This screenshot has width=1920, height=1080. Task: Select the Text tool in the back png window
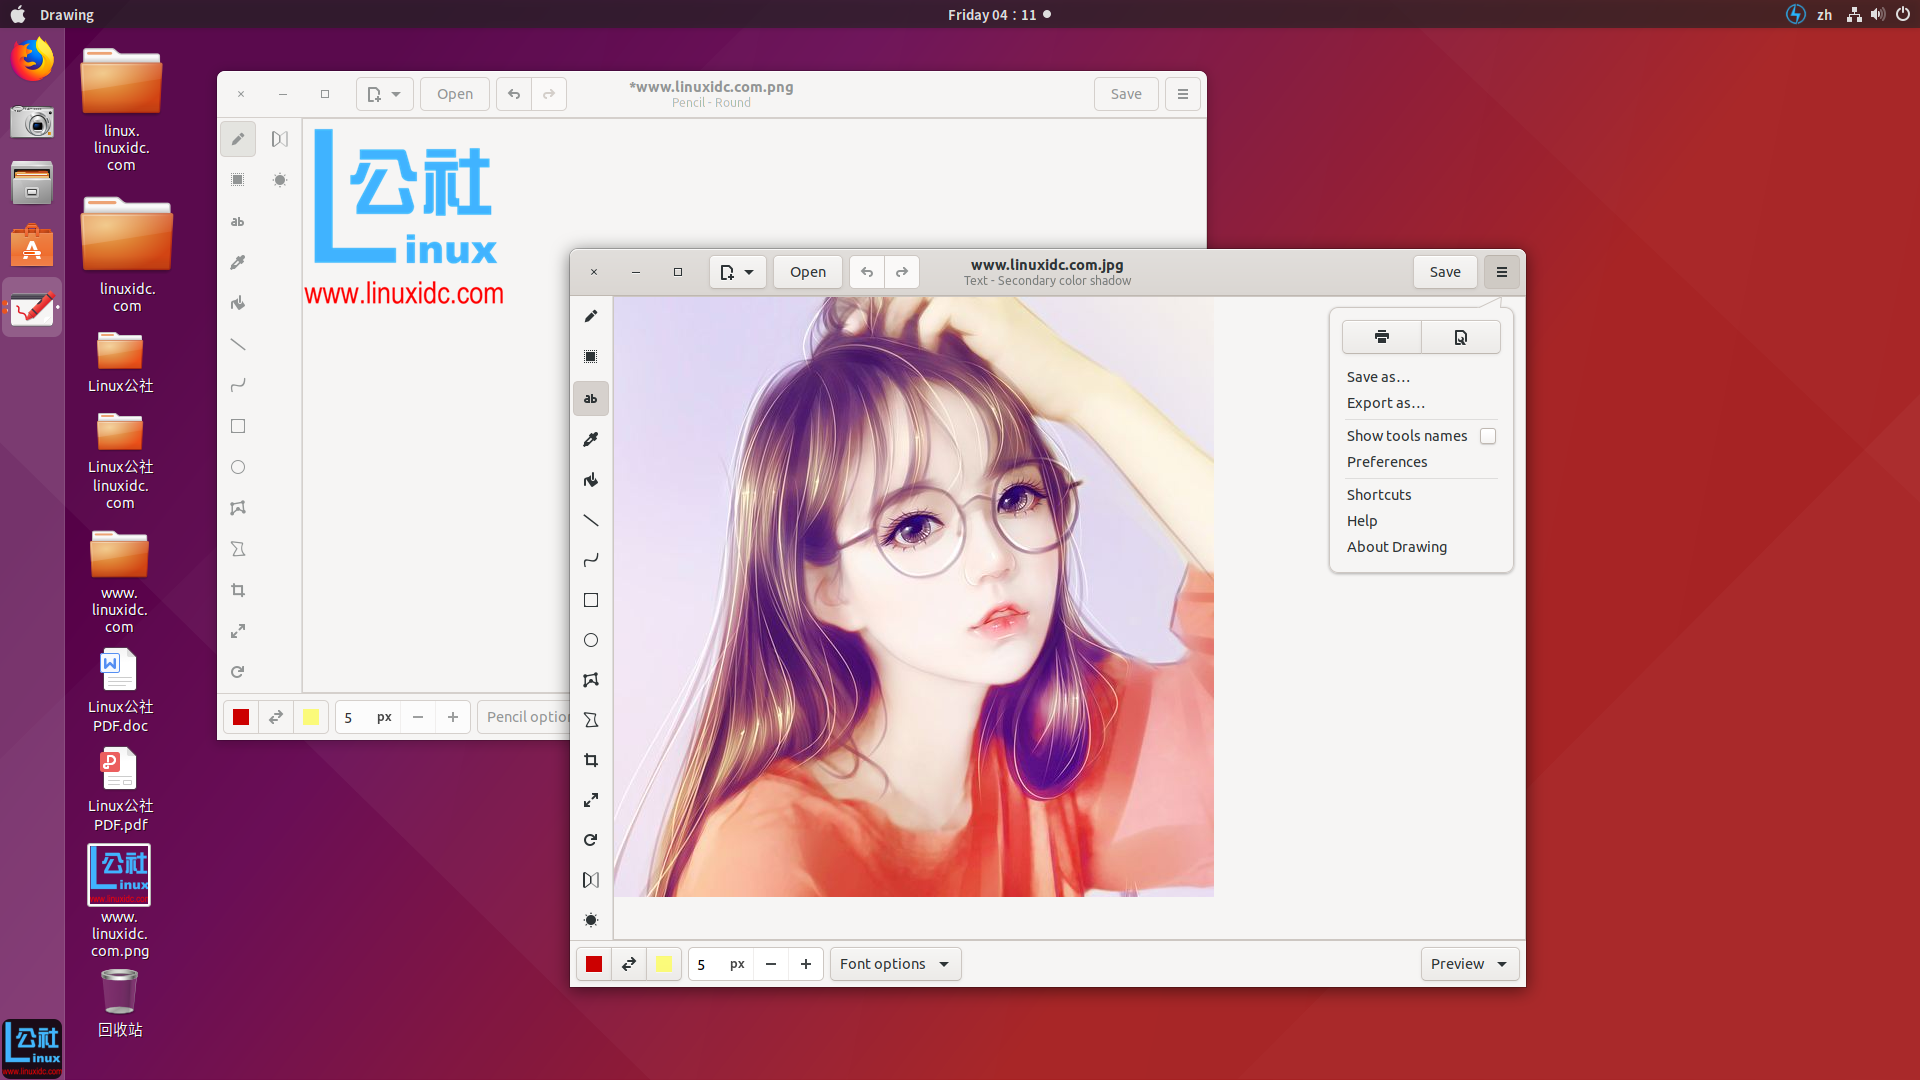pos(238,222)
